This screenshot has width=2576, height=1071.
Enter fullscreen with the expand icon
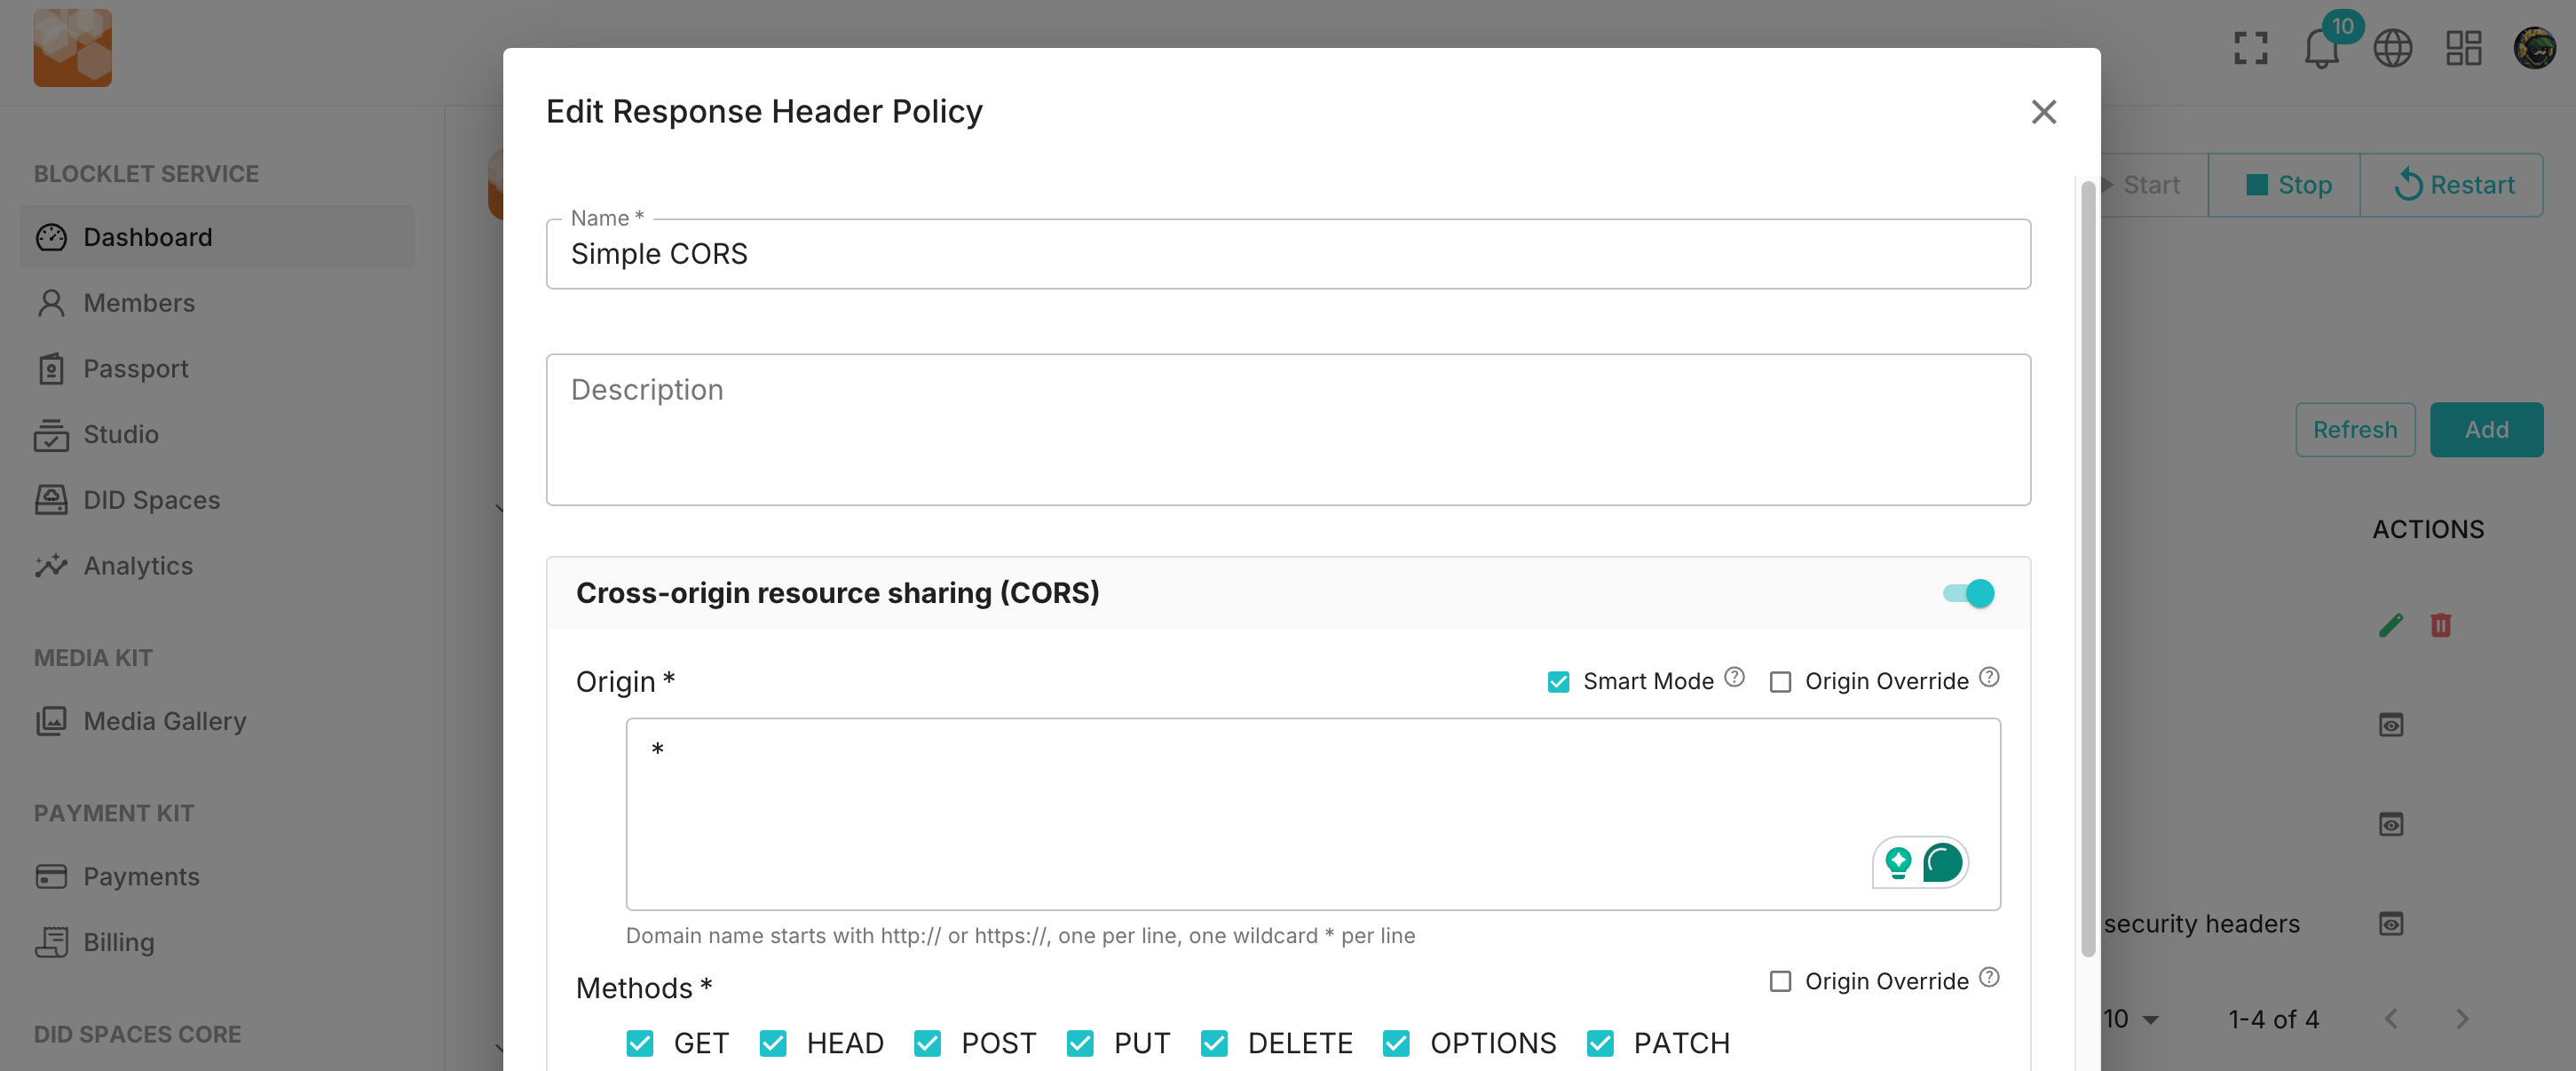[x=2250, y=48]
